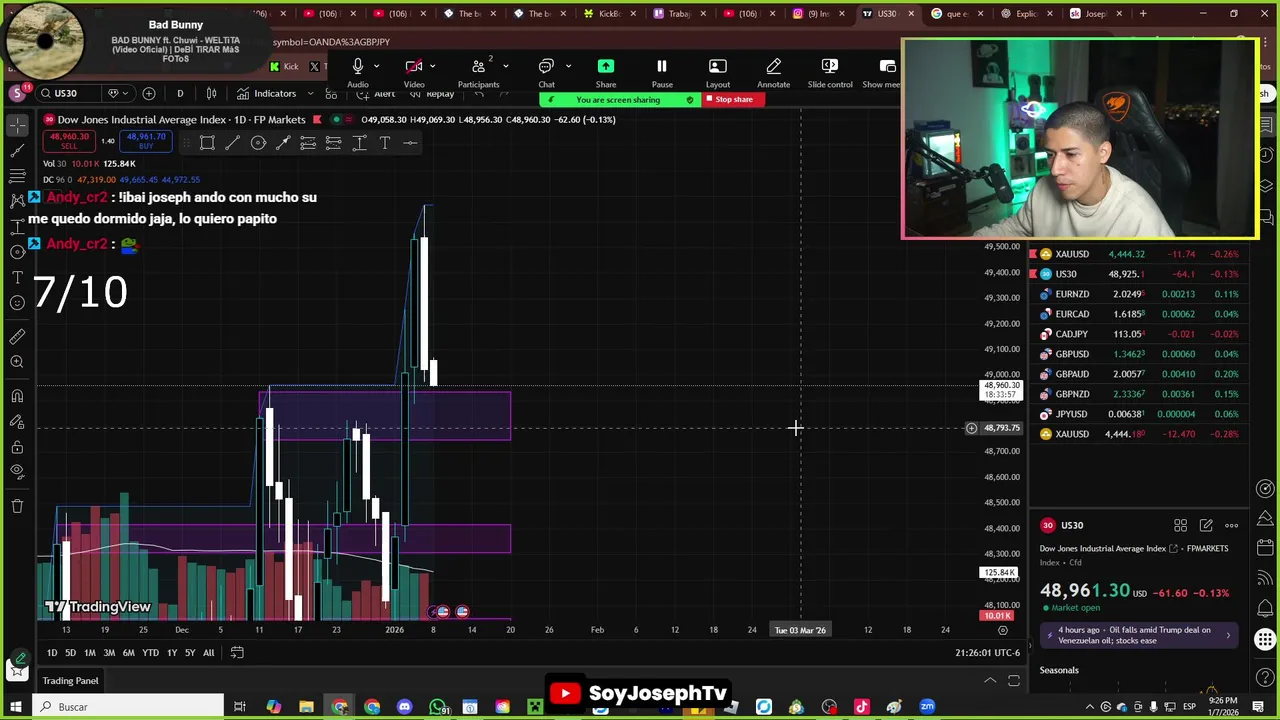
Task: Open the emoji icons tool
Action: [17, 302]
